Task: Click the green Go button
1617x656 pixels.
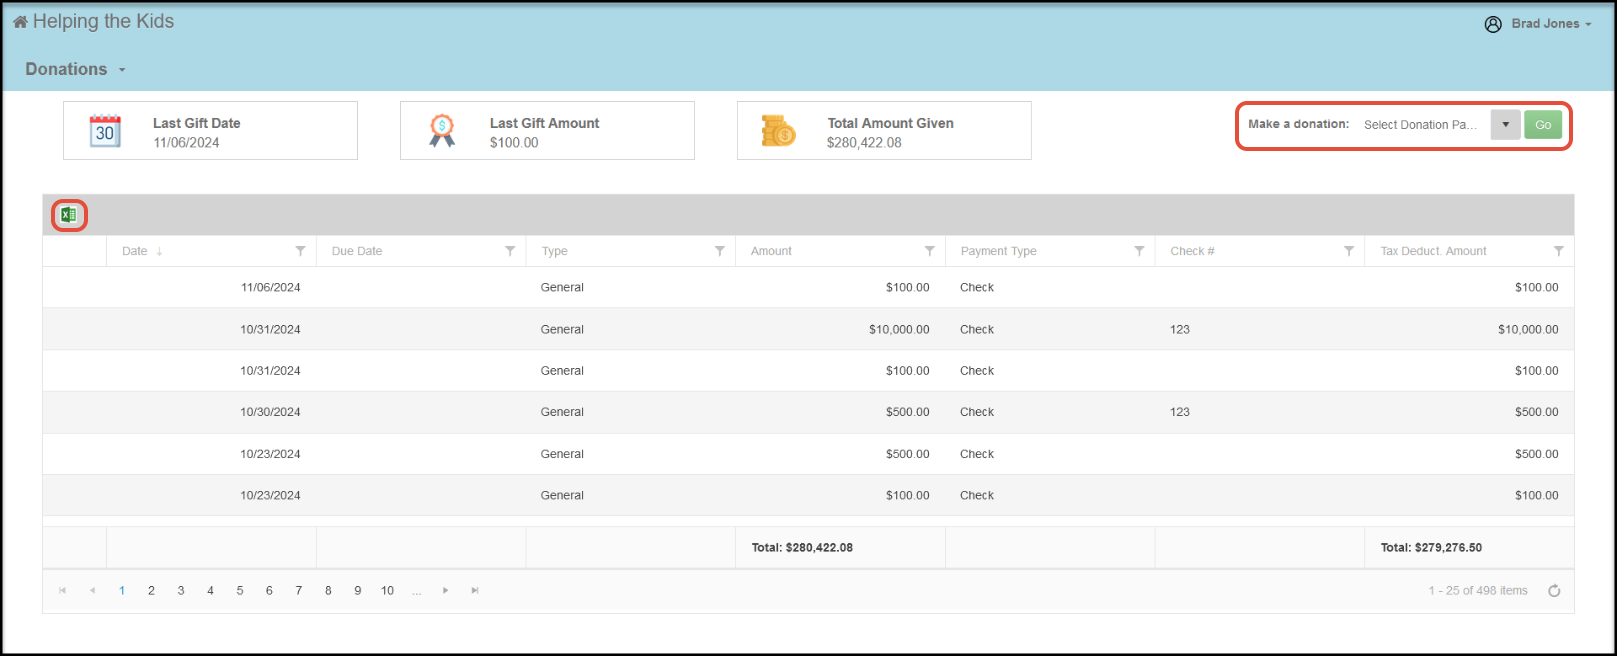Action: coord(1543,125)
